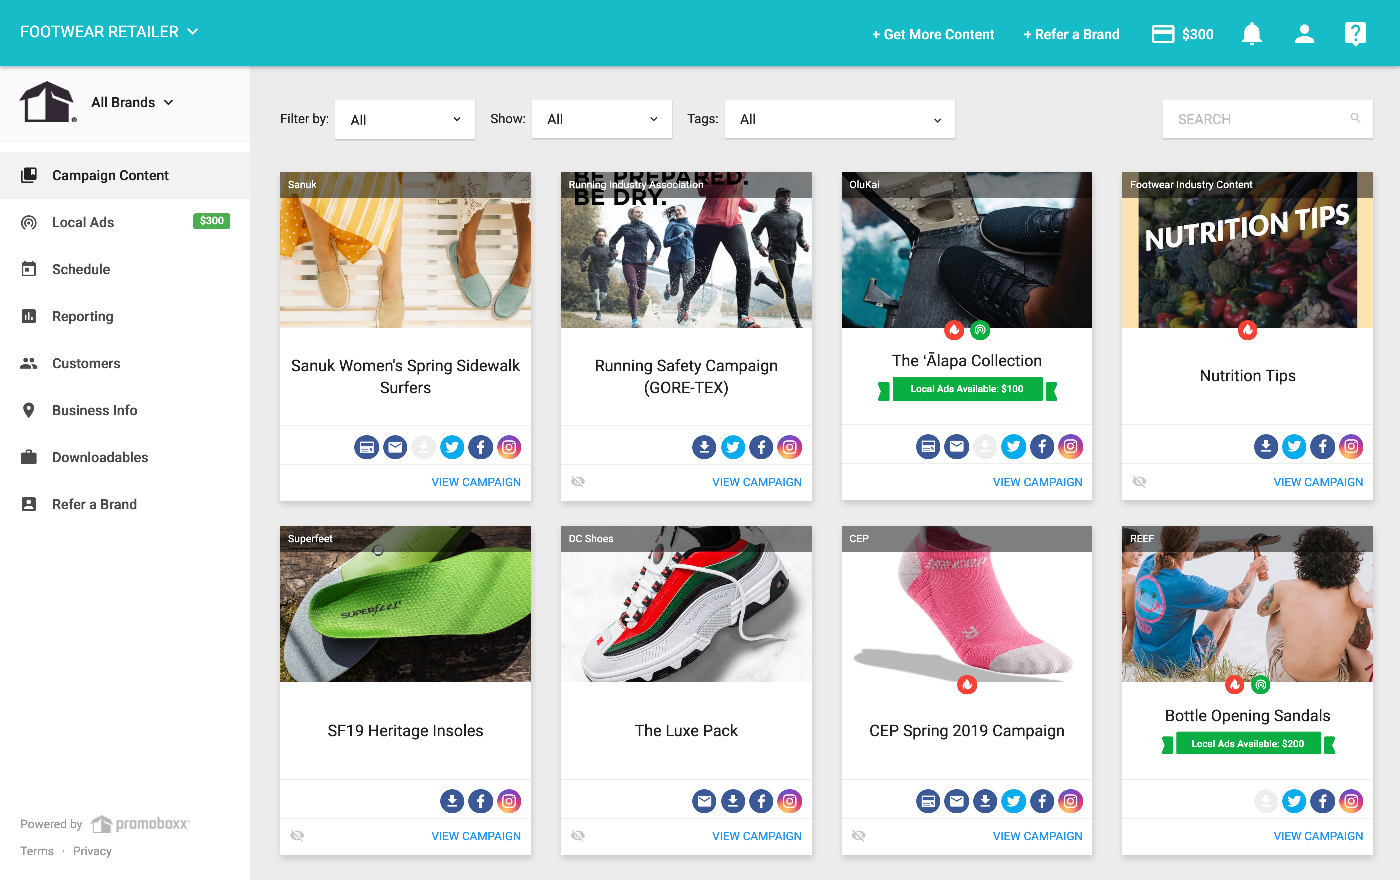Click the flame badge on Nutrition Tips card
Image resolution: width=1400 pixels, height=880 pixels.
[x=1247, y=329]
